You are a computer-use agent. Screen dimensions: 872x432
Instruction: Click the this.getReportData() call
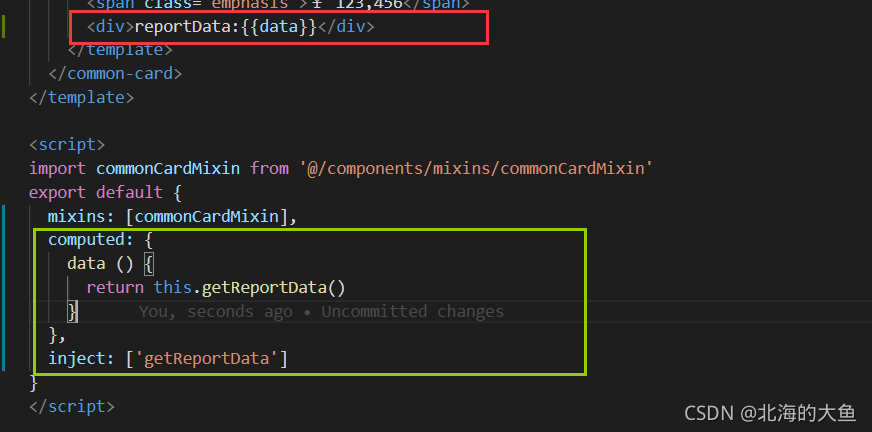(250, 288)
